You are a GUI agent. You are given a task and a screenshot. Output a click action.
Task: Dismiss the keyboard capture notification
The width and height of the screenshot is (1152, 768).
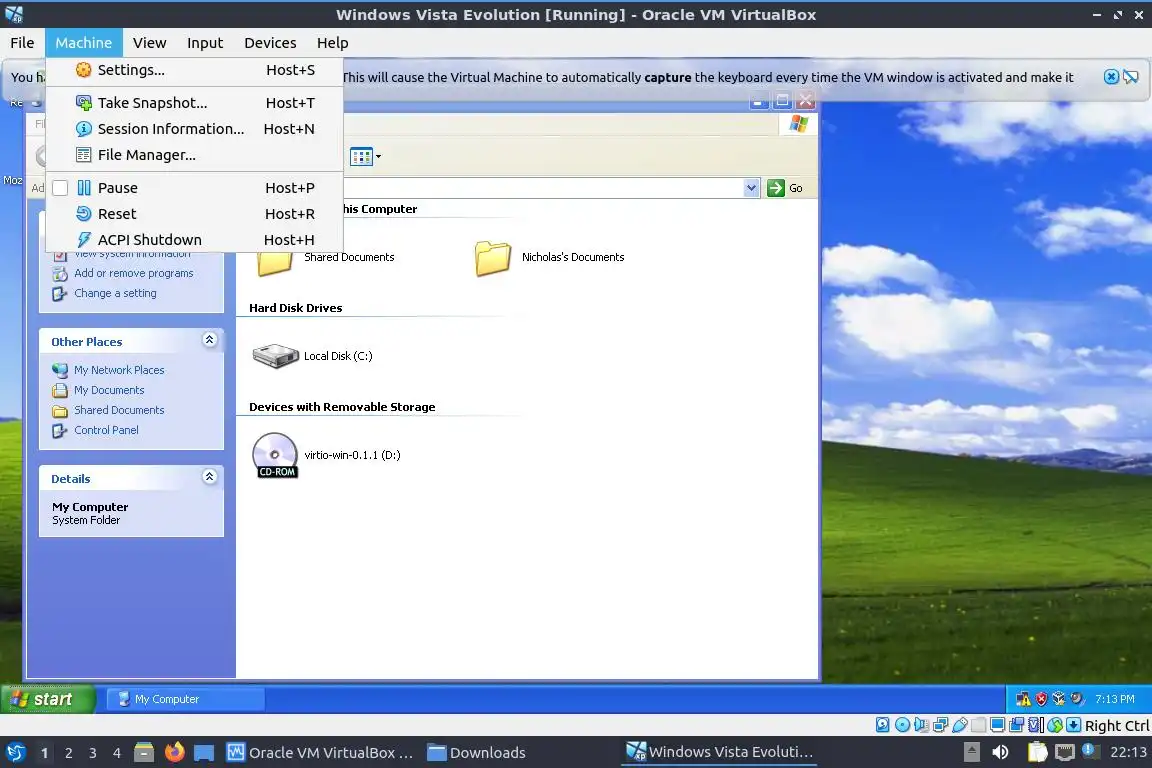pos(1111,77)
